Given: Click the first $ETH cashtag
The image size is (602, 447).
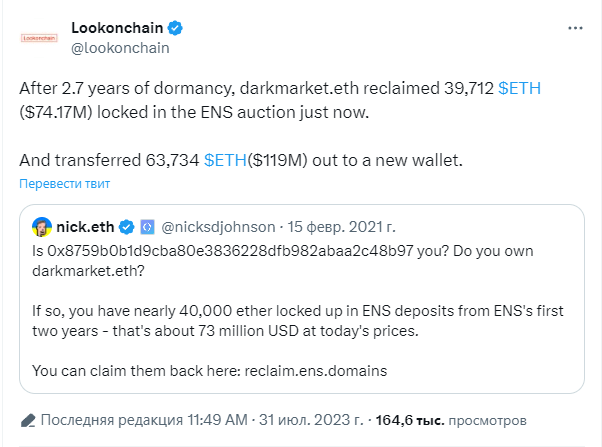Looking at the screenshot, I should (519, 88).
